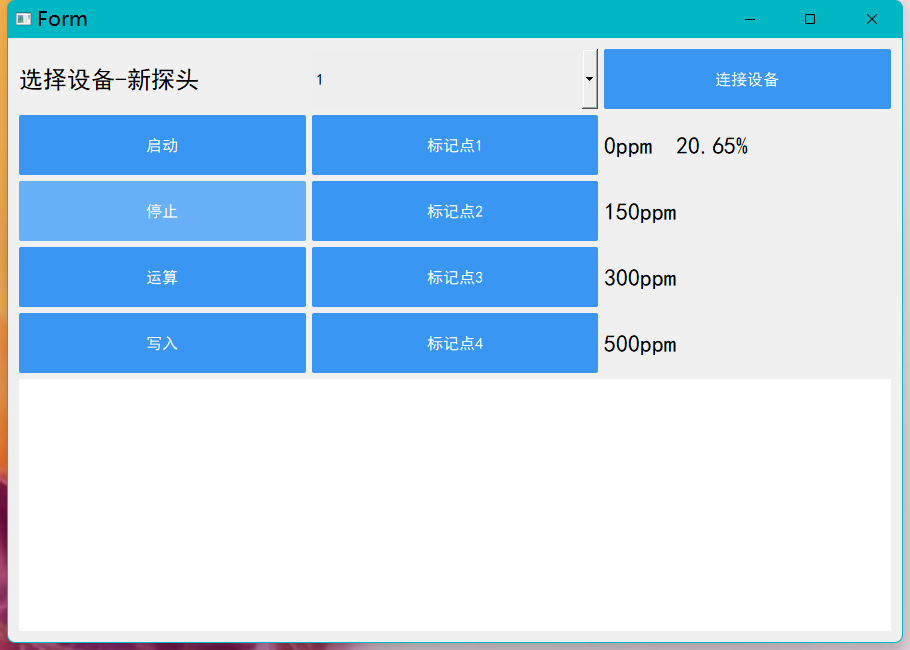Image resolution: width=910 pixels, height=650 pixels.
Task: Run the calculation with the 运算 button
Action: pyautogui.click(x=162, y=277)
